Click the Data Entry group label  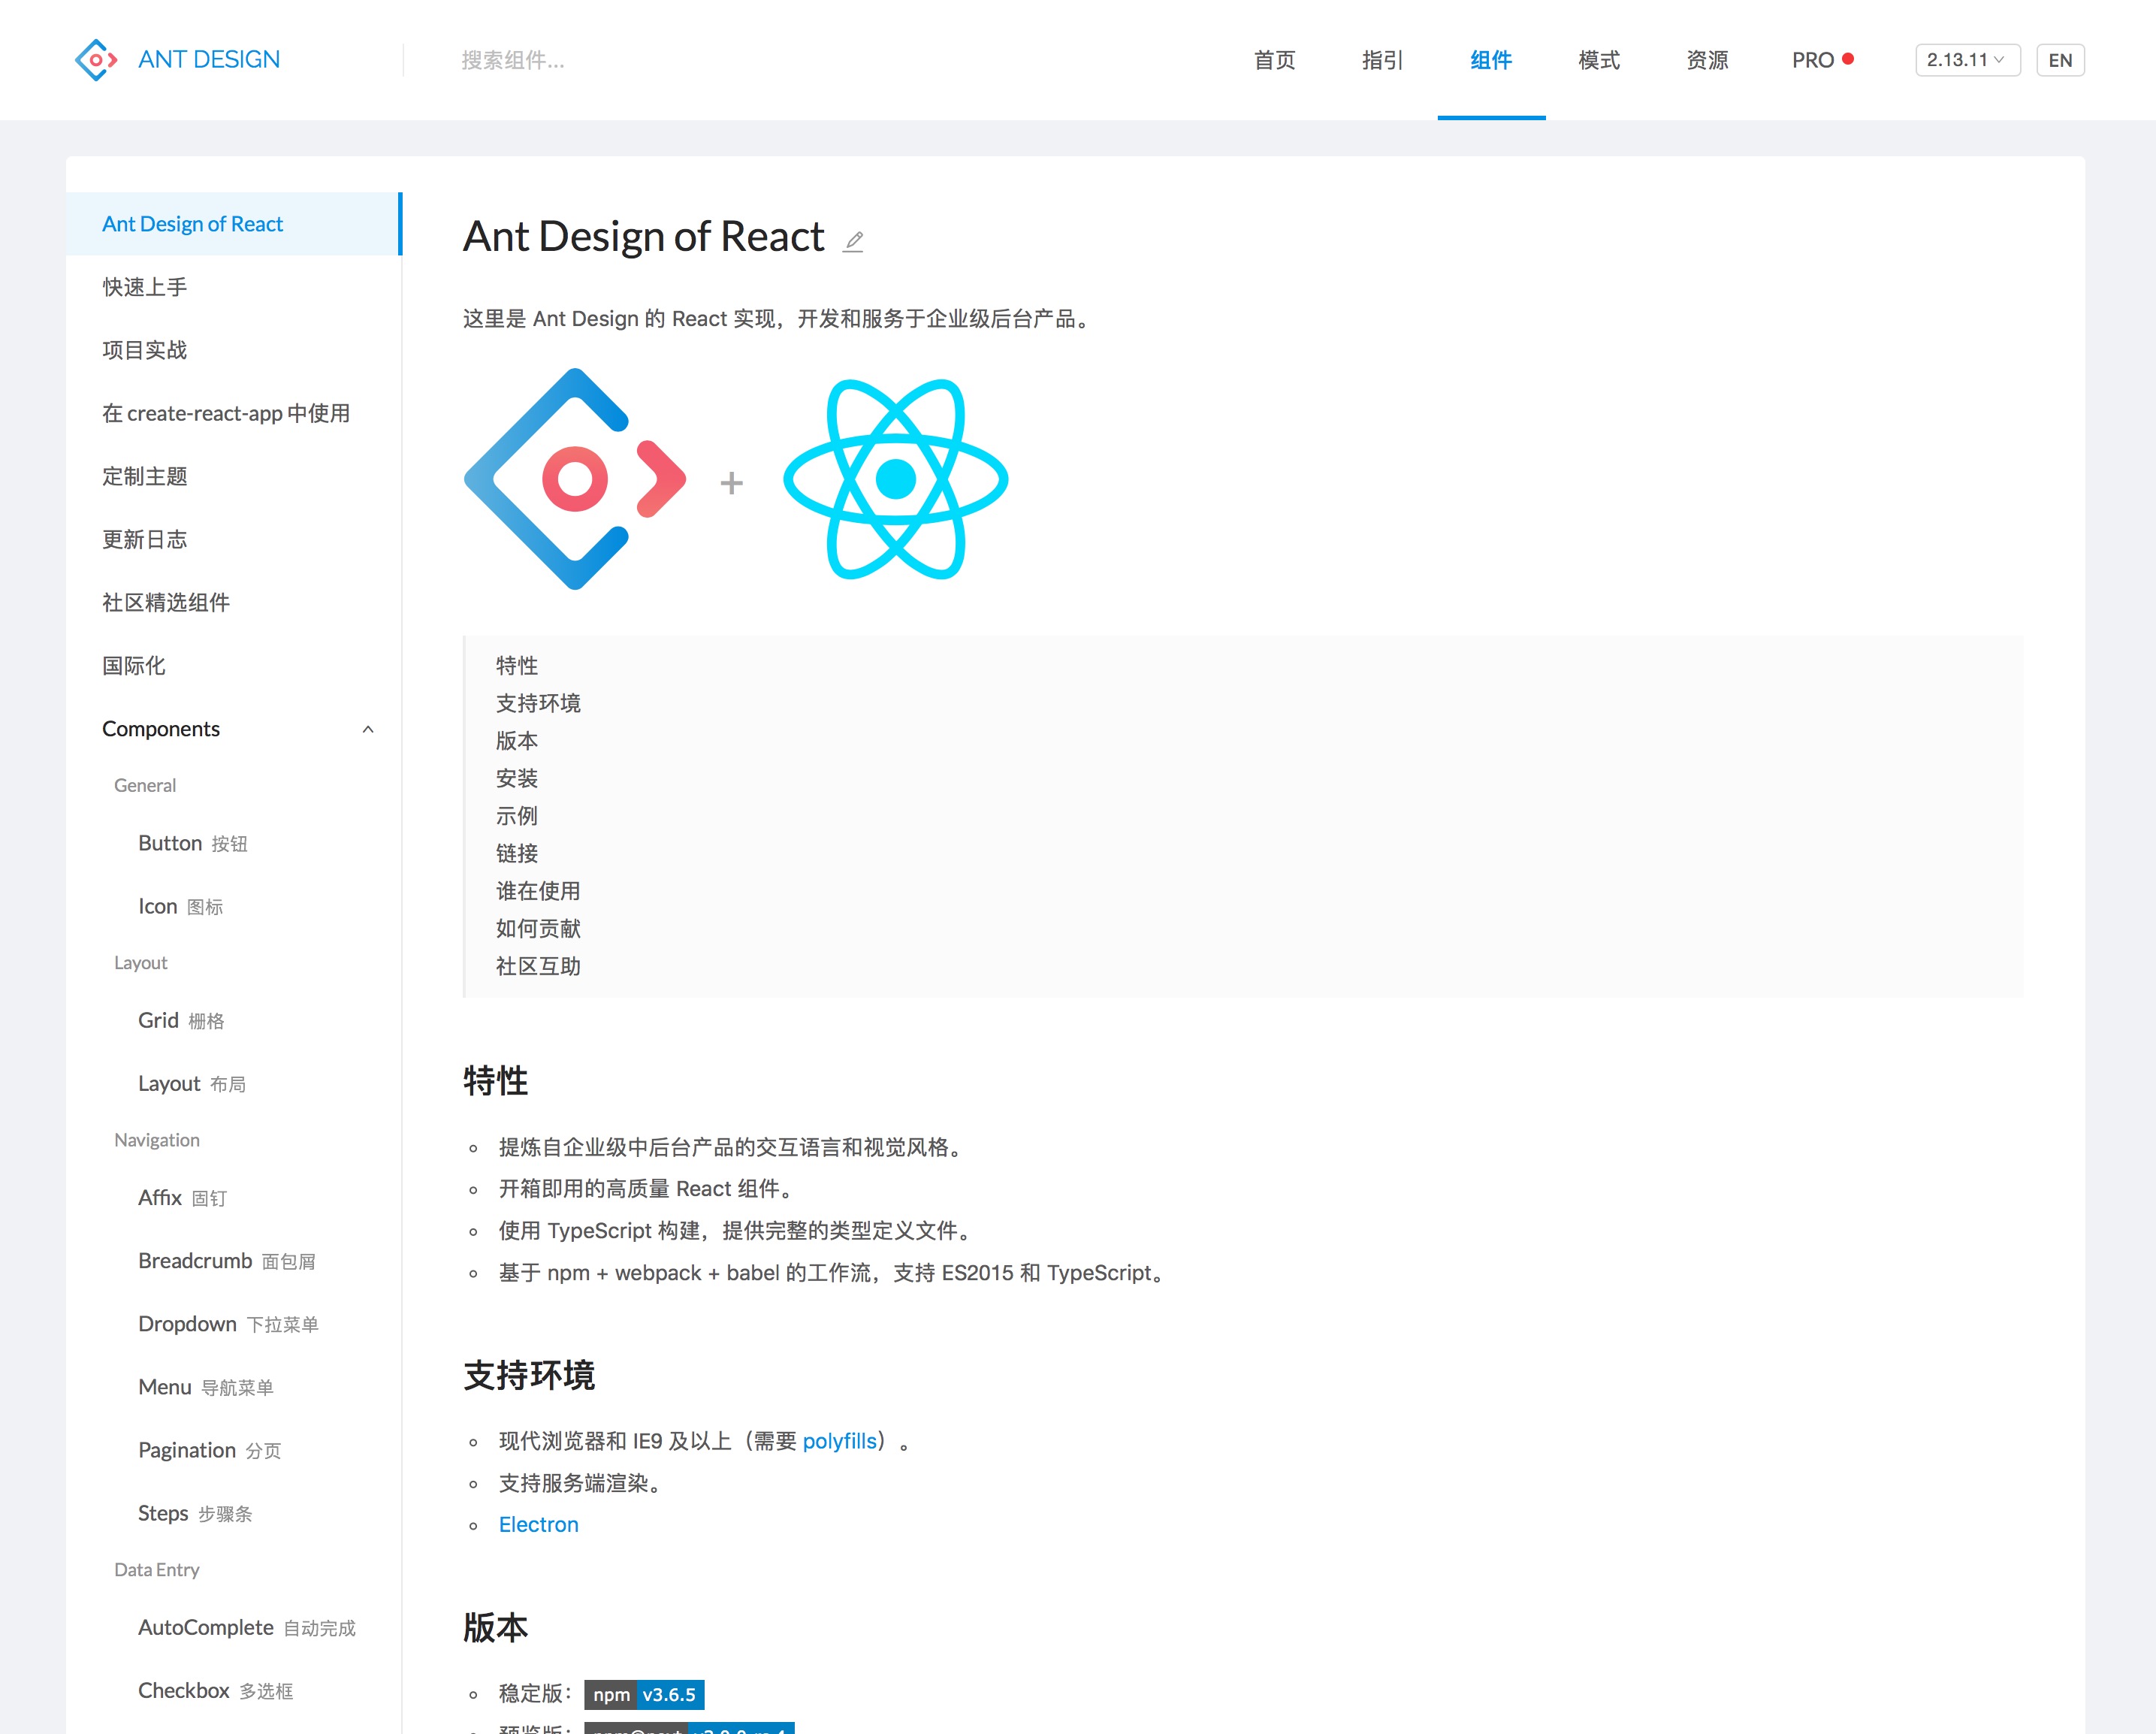(x=157, y=1569)
